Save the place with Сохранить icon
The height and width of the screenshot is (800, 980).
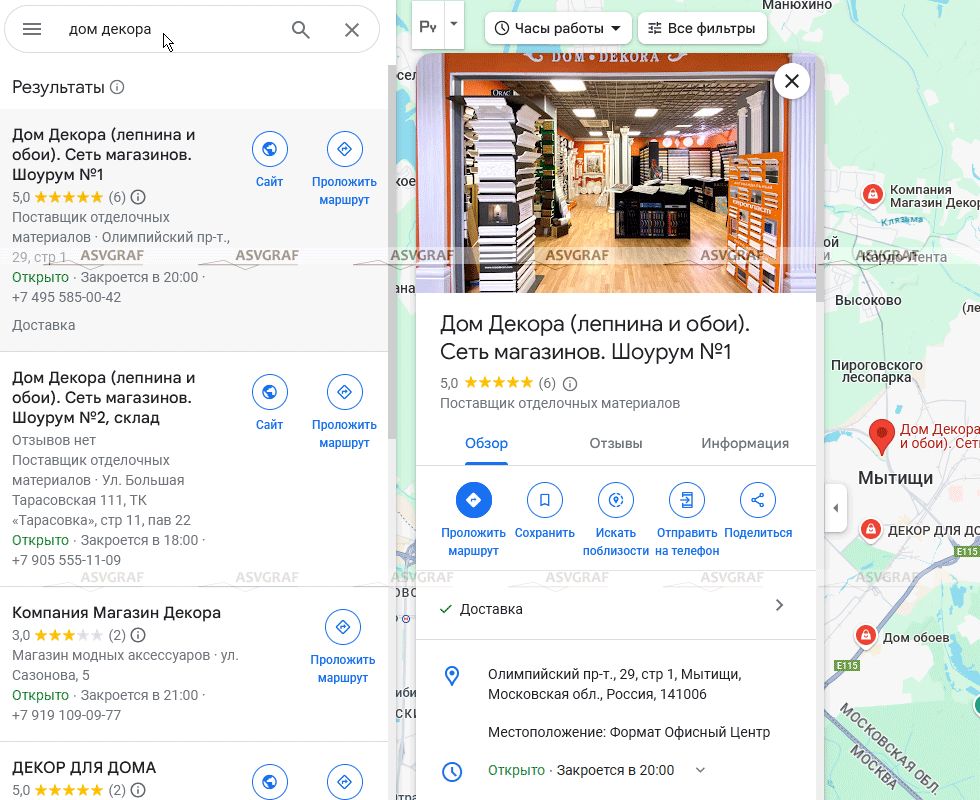544,501
